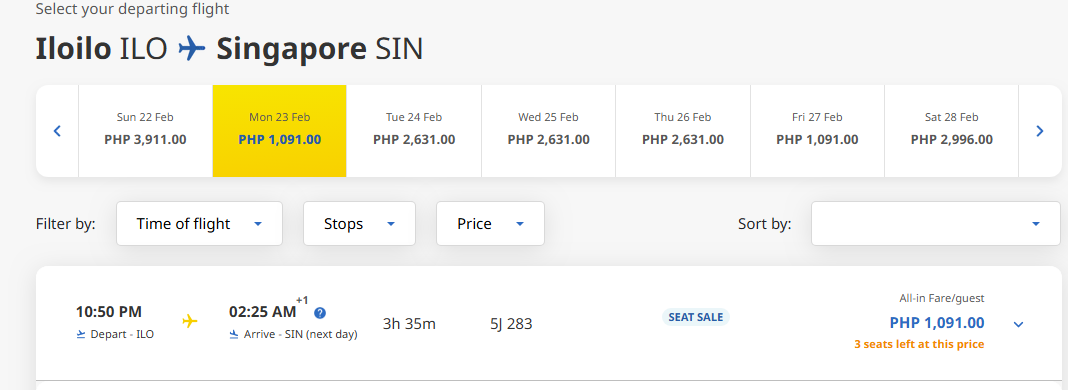Click the arrival plane icon near Arrive - SIN

point(234,334)
